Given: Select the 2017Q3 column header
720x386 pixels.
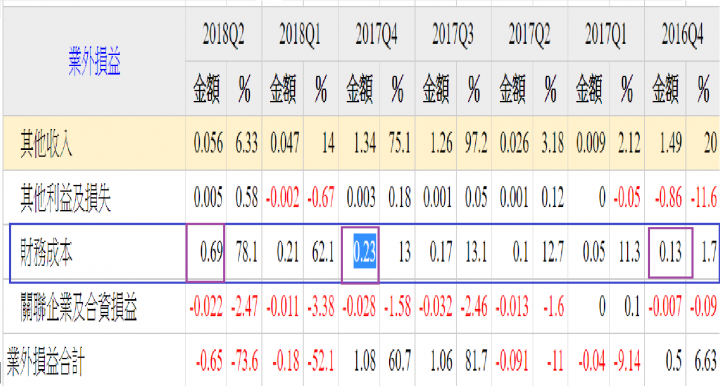Looking at the screenshot, I should tap(453, 34).
